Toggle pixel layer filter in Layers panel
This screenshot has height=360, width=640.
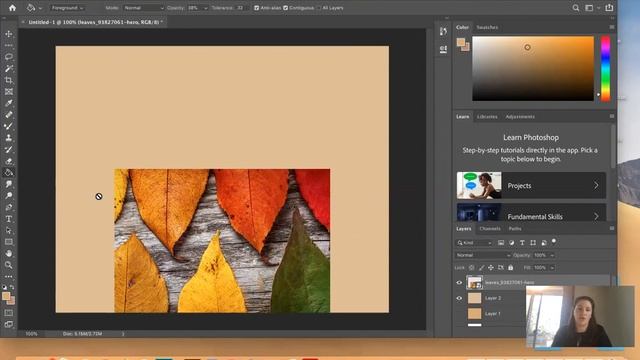(x=501, y=243)
